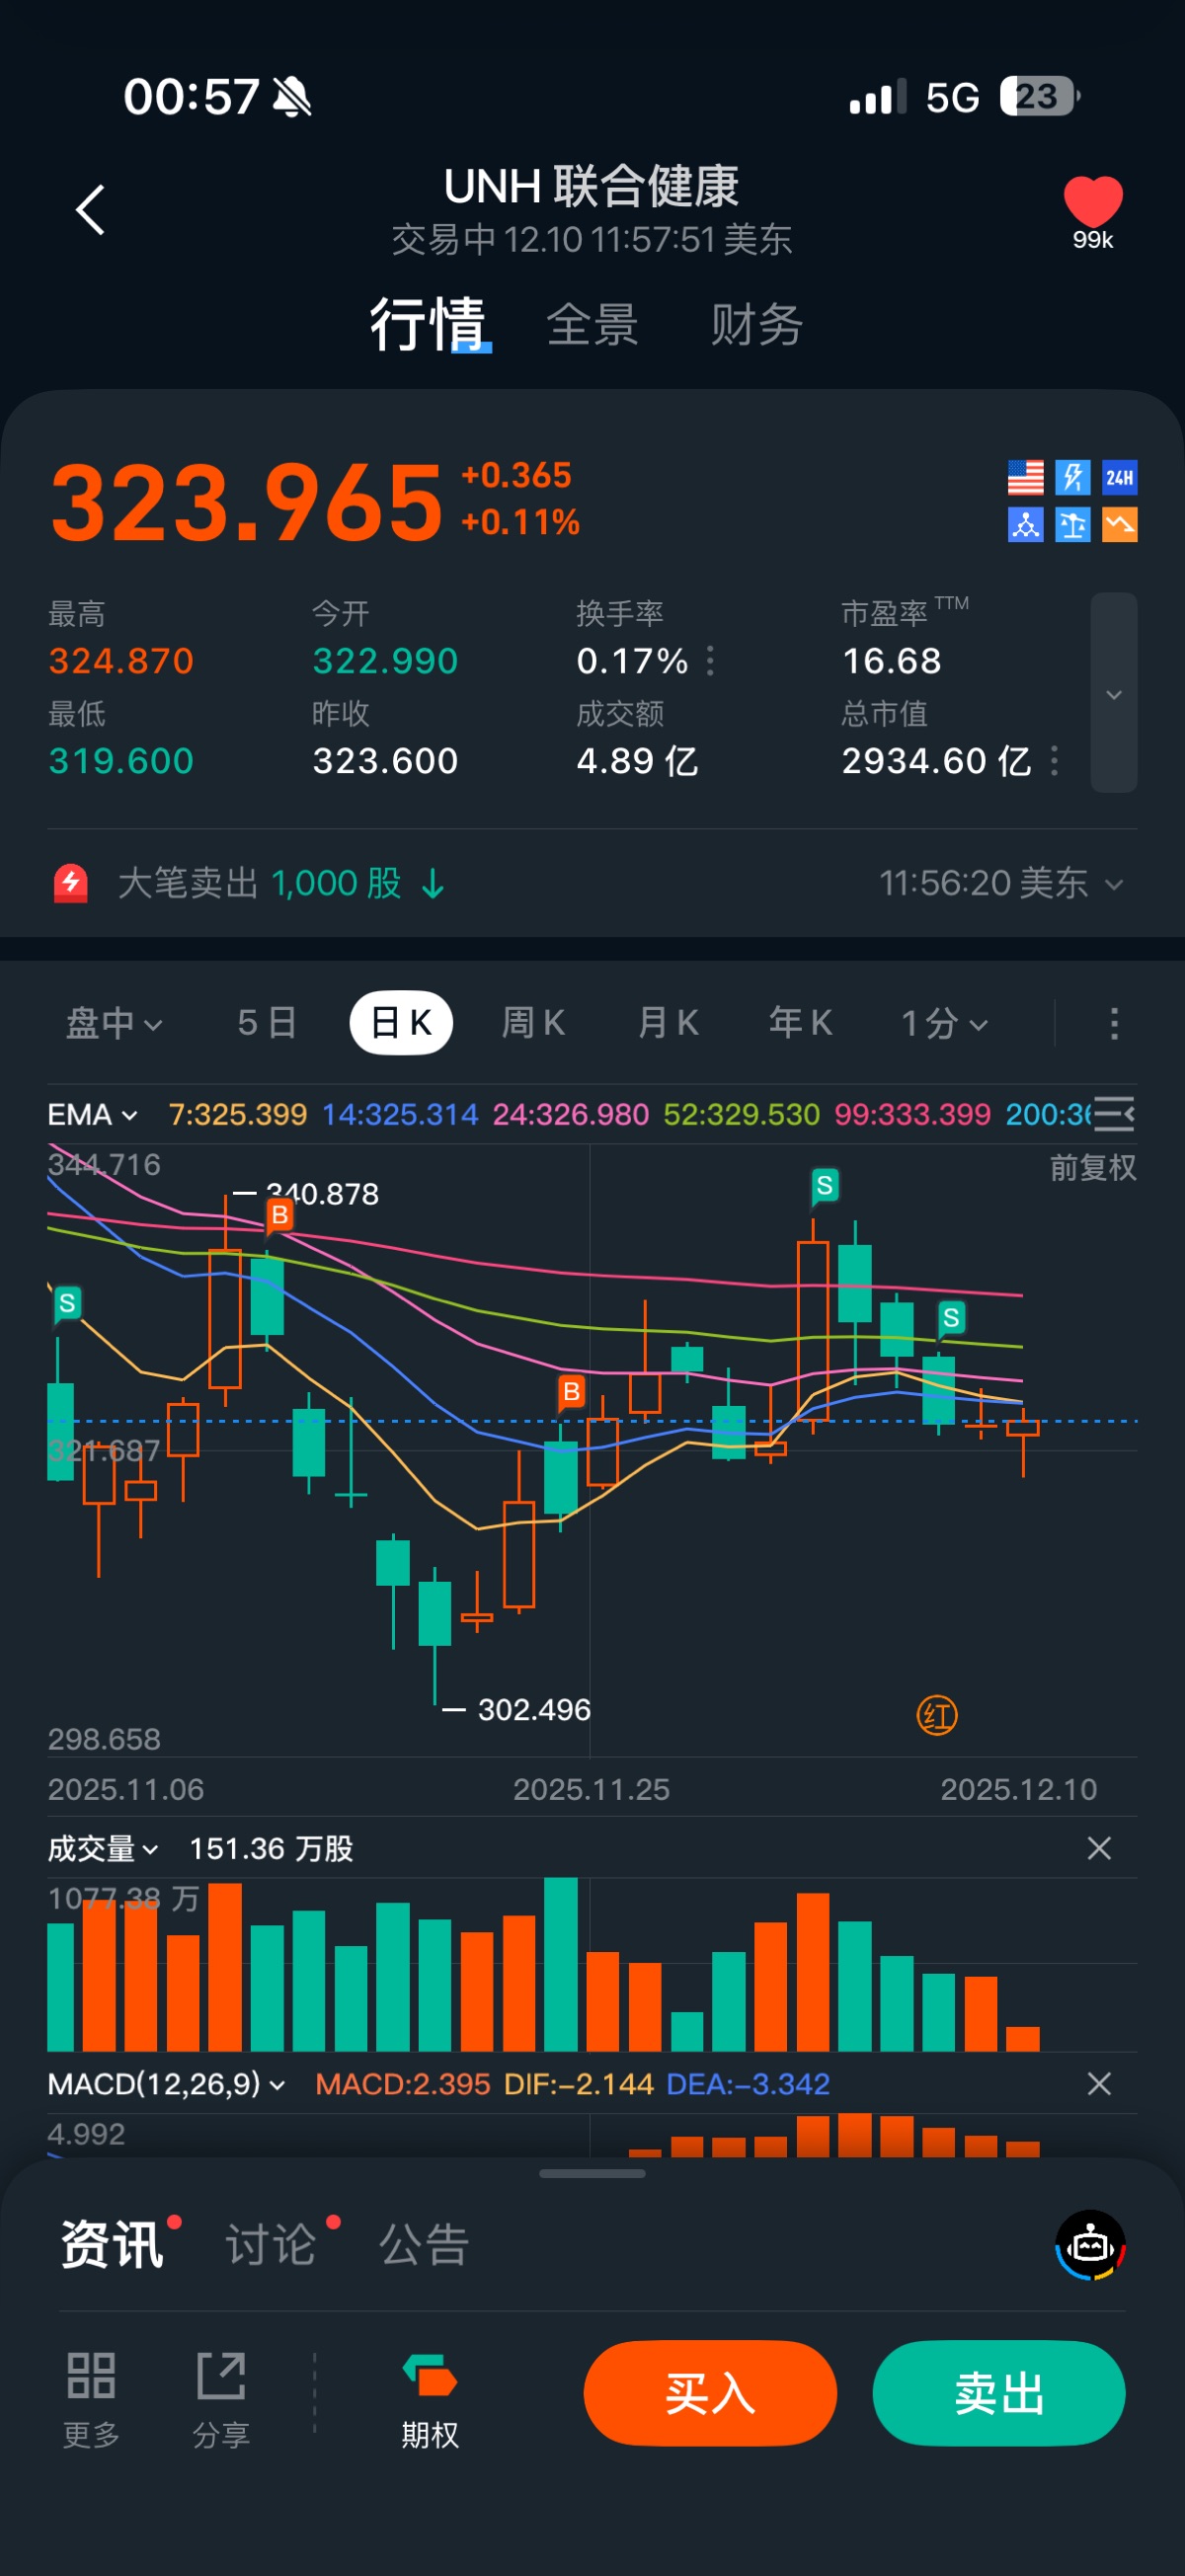The height and width of the screenshot is (2576, 1185).
Task: Open the 1分 minute interval dropdown
Action: pyautogui.click(x=944, y=1023)
